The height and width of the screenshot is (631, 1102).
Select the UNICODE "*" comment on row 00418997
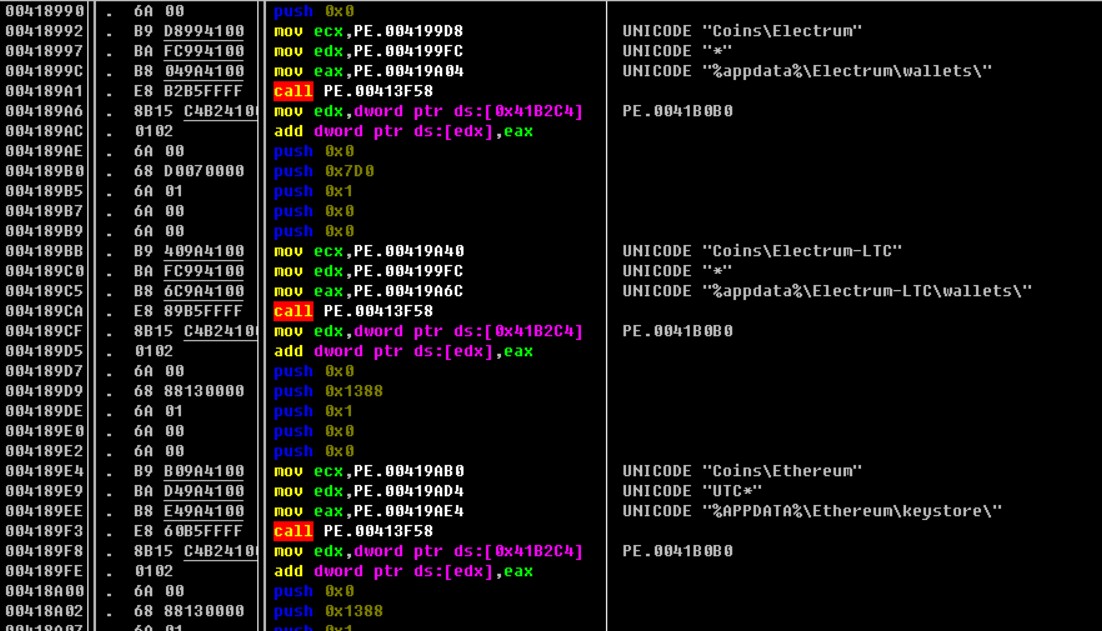pyautogui.click(x=678, y=51)
